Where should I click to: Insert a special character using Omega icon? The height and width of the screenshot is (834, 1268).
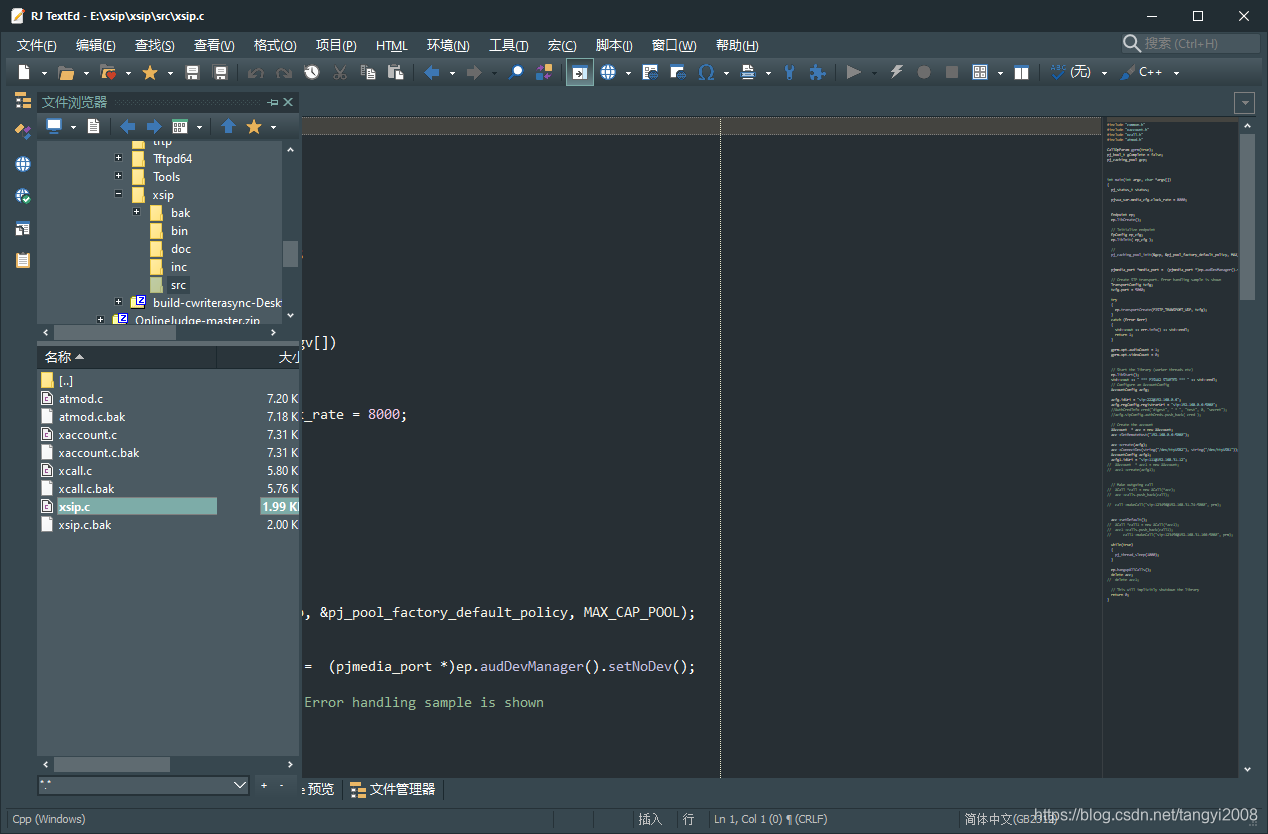tap(706, 72)
